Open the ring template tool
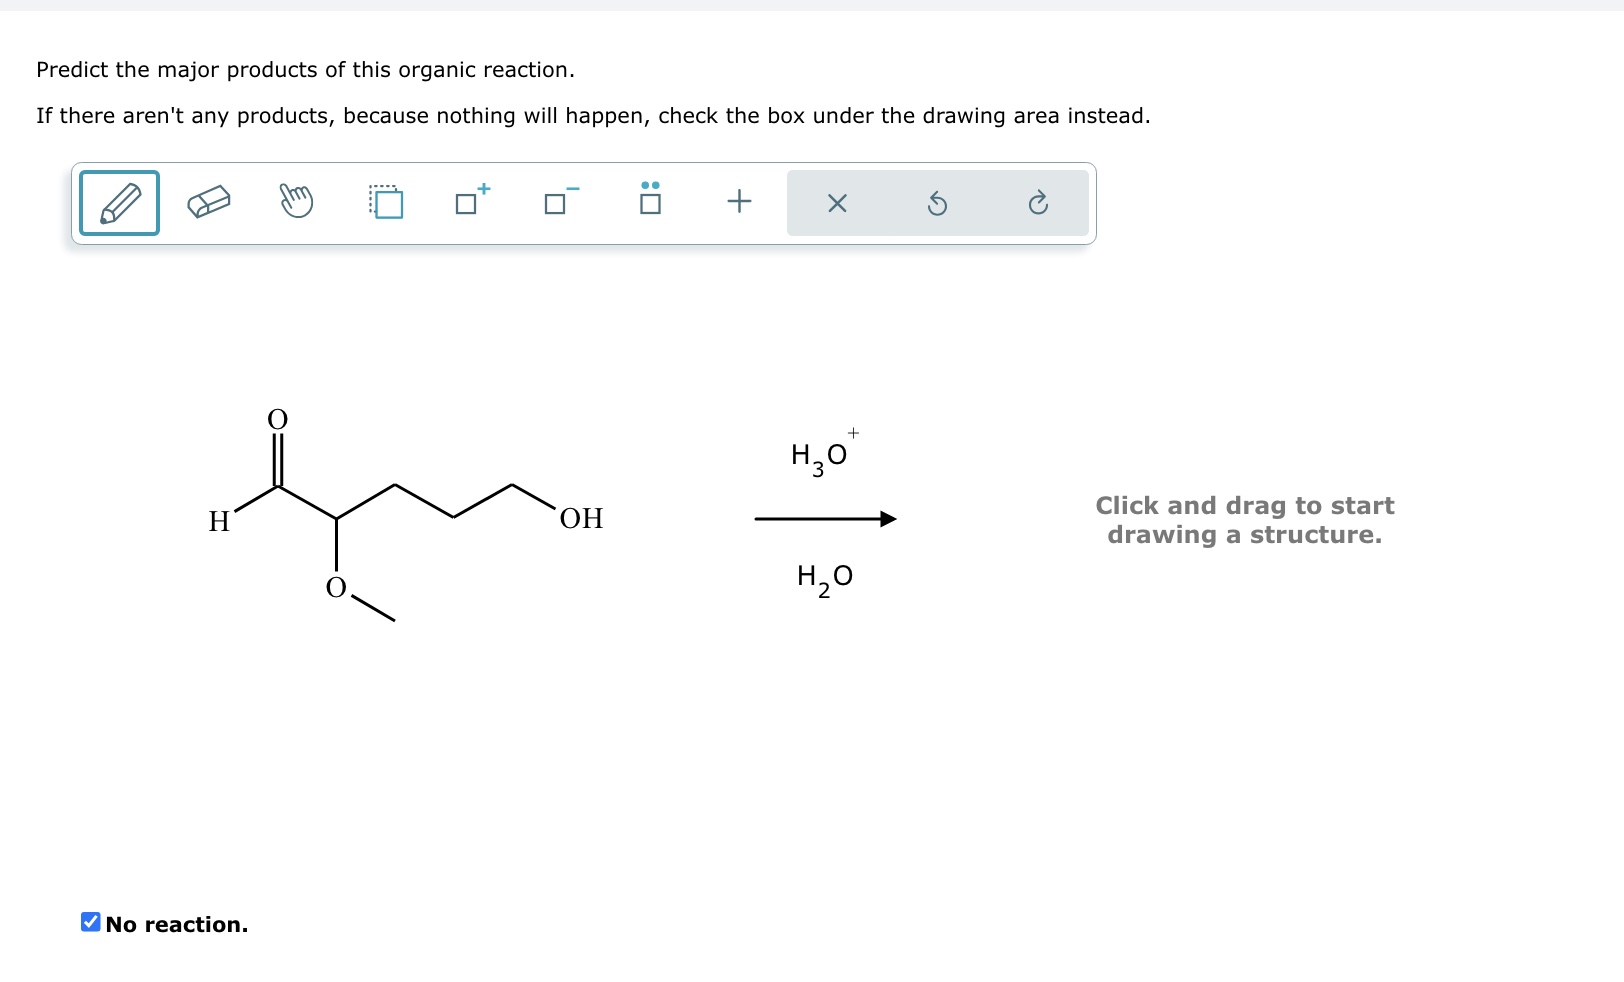This screenshot has height=982, width=1624. 385,203
